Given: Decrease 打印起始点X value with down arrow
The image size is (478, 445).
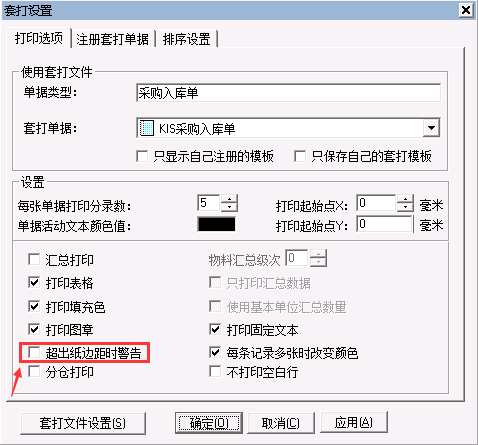Looking at the screenshot, I should [405, 207].
